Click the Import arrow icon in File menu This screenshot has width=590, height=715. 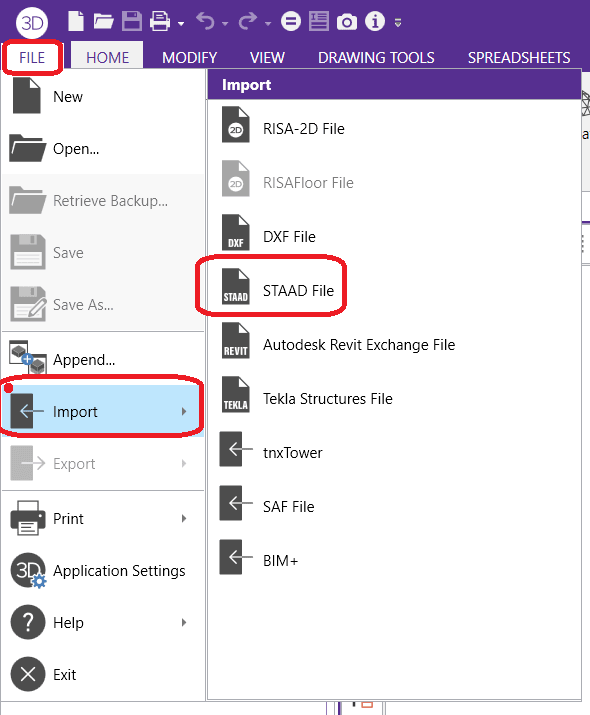[x=27, y=411]
